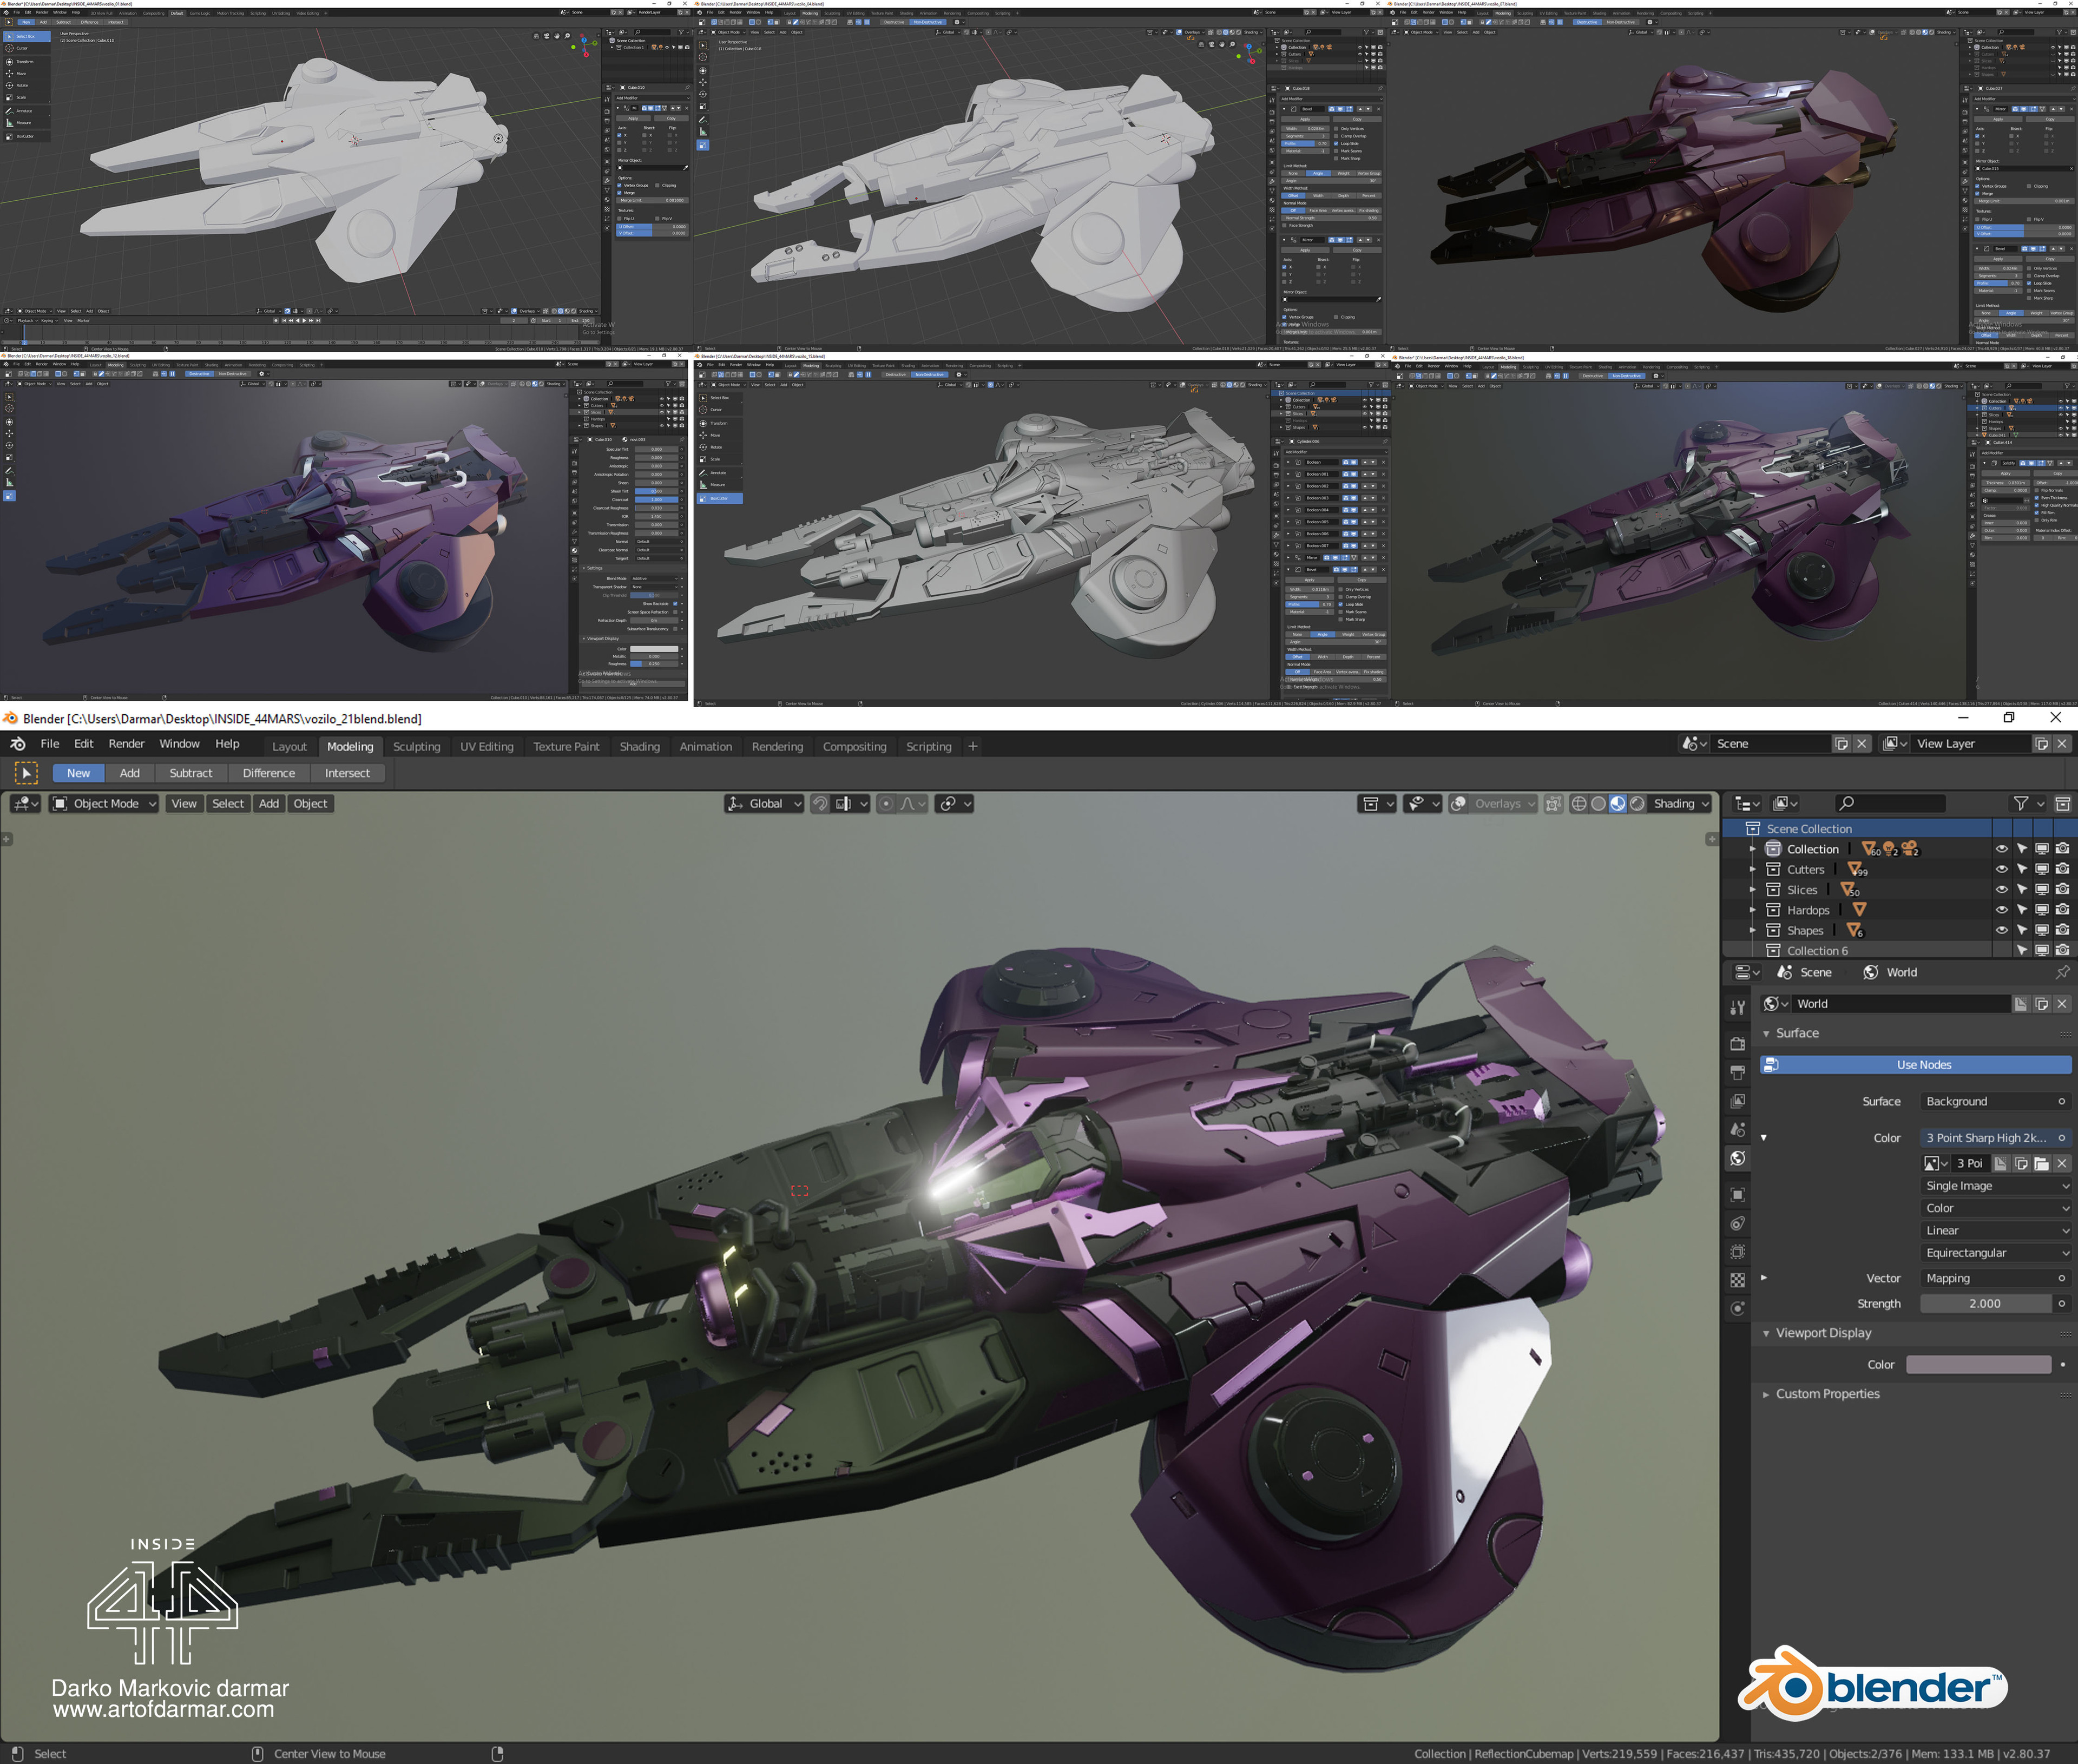Open the View Layer properties tab

point(1738,1101)
